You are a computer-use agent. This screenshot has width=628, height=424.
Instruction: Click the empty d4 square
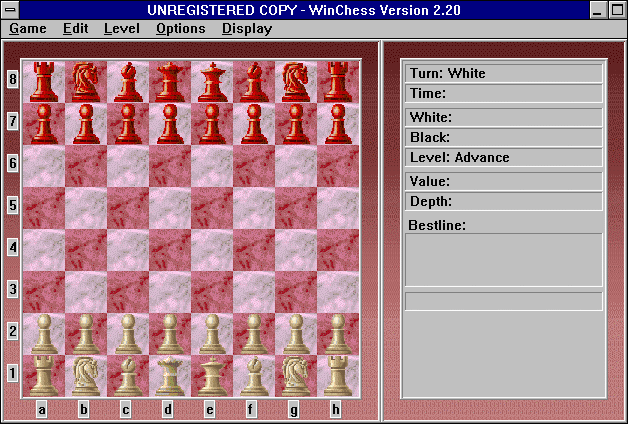coord(170,250)
